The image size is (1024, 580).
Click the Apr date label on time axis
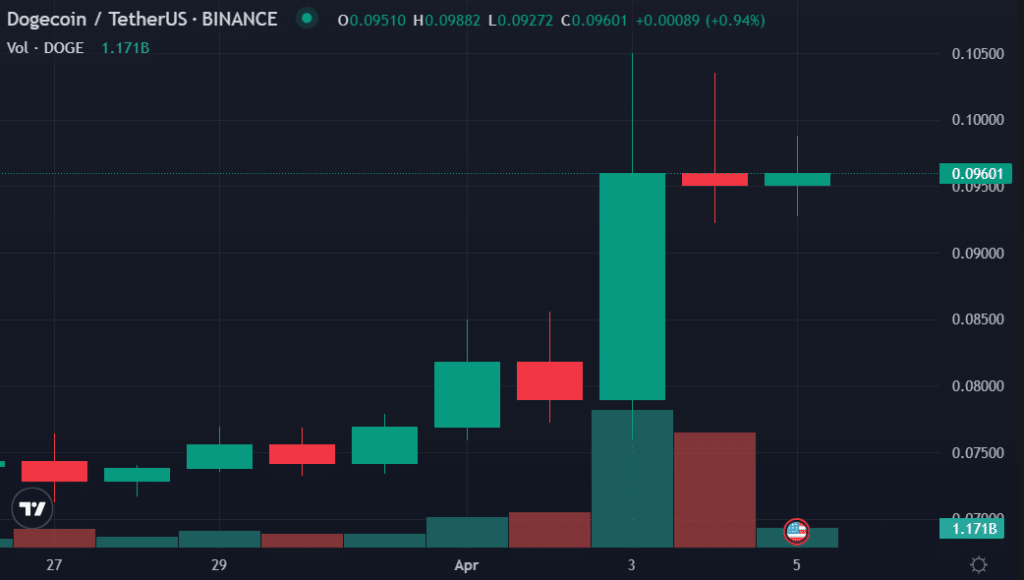pos(466,565)
